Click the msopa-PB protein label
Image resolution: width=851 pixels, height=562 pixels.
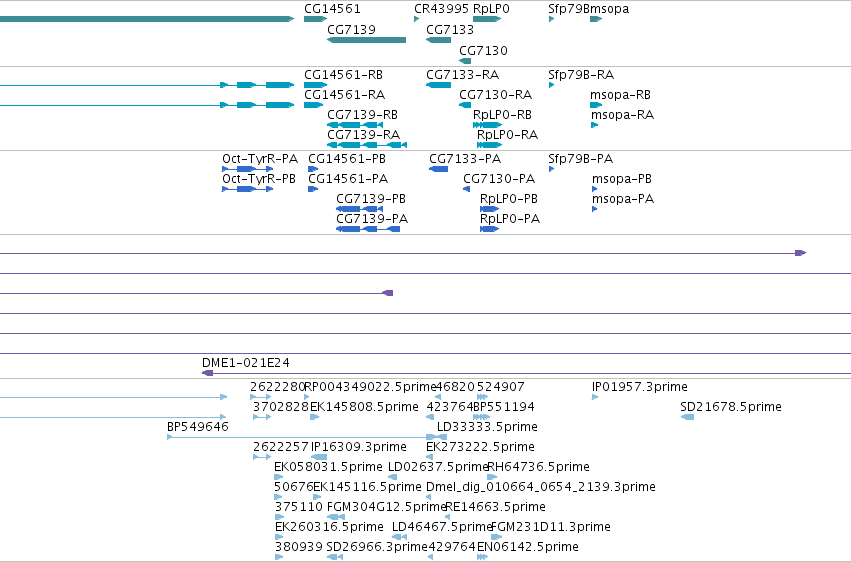(x=622, y=178)
